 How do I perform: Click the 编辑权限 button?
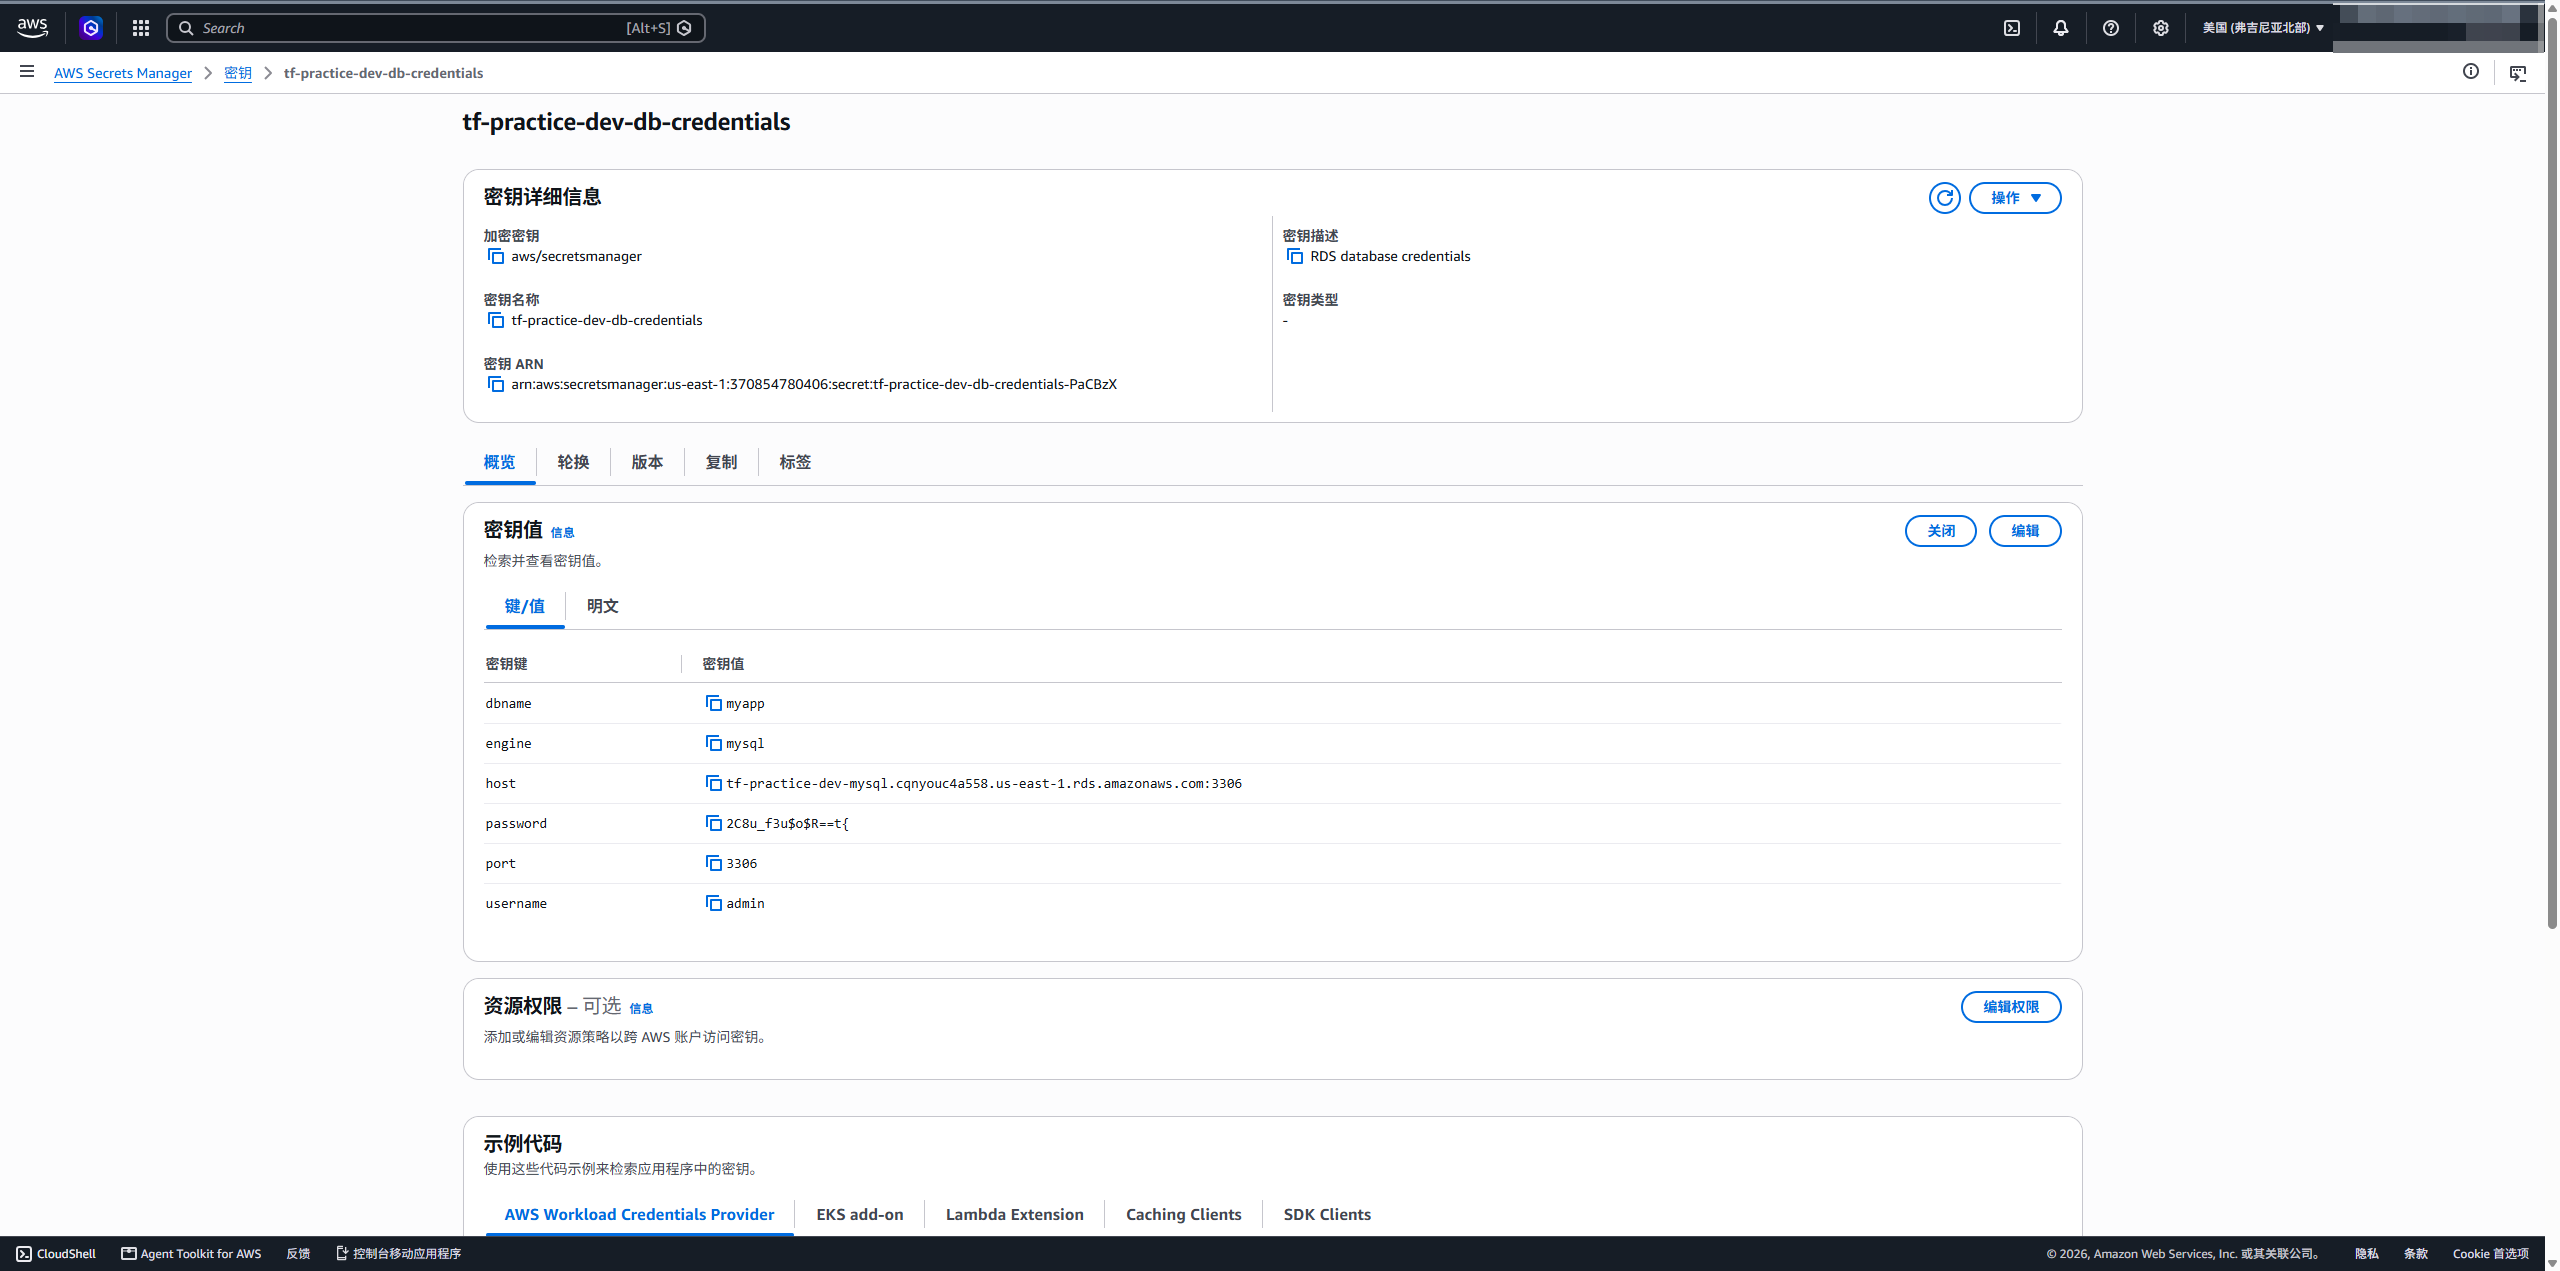point(2011,1007)
